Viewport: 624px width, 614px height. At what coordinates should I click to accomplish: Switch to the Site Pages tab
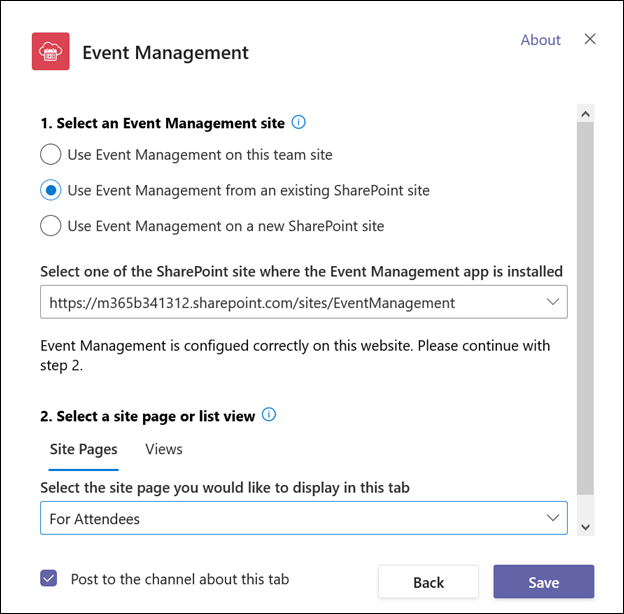click(x=84, y=449)
